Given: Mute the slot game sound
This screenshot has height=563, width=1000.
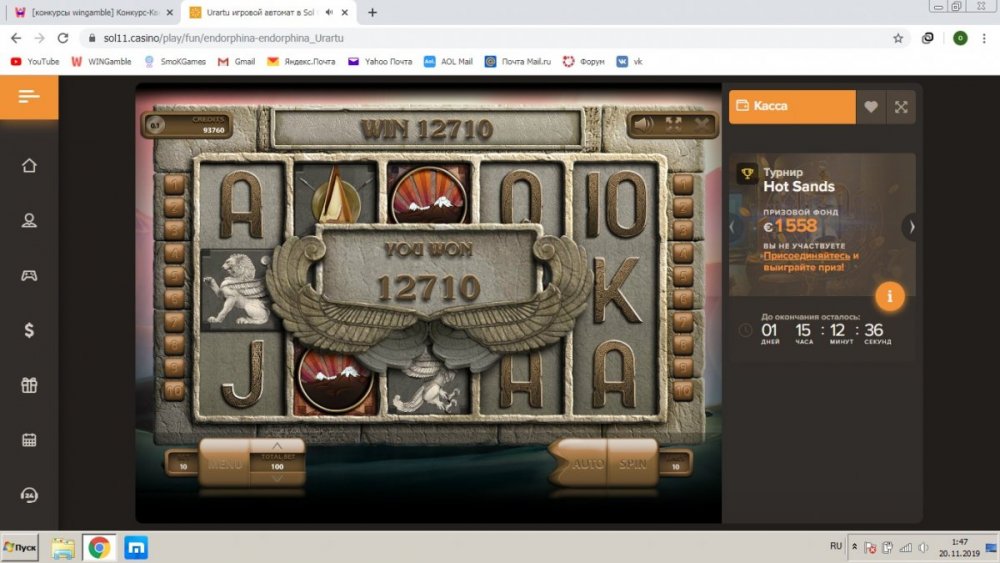Looking at the screenshot, I should pyautogui.click(x=645, y=124).
